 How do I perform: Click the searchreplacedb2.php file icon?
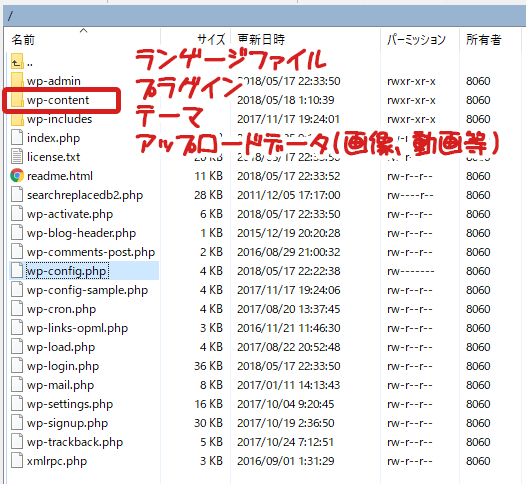pos(17,195)
